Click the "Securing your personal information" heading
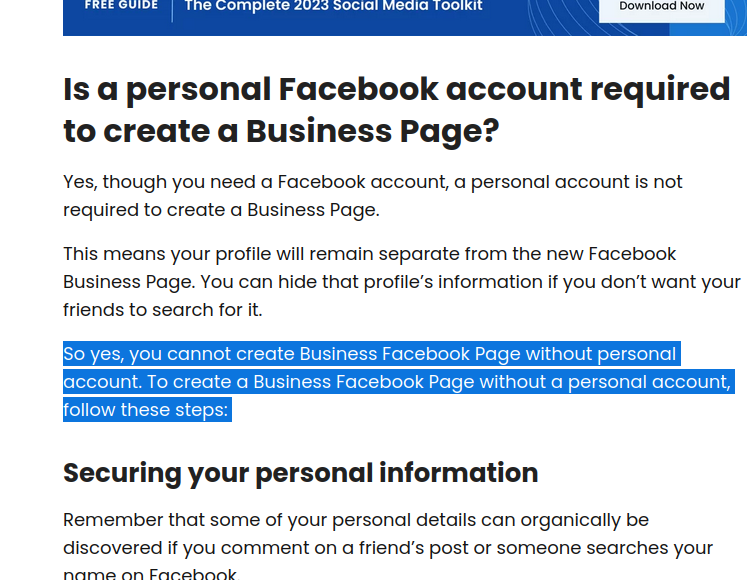Image resolution: width=755 pixels, height=580 pixels. (x=300, y=473)
